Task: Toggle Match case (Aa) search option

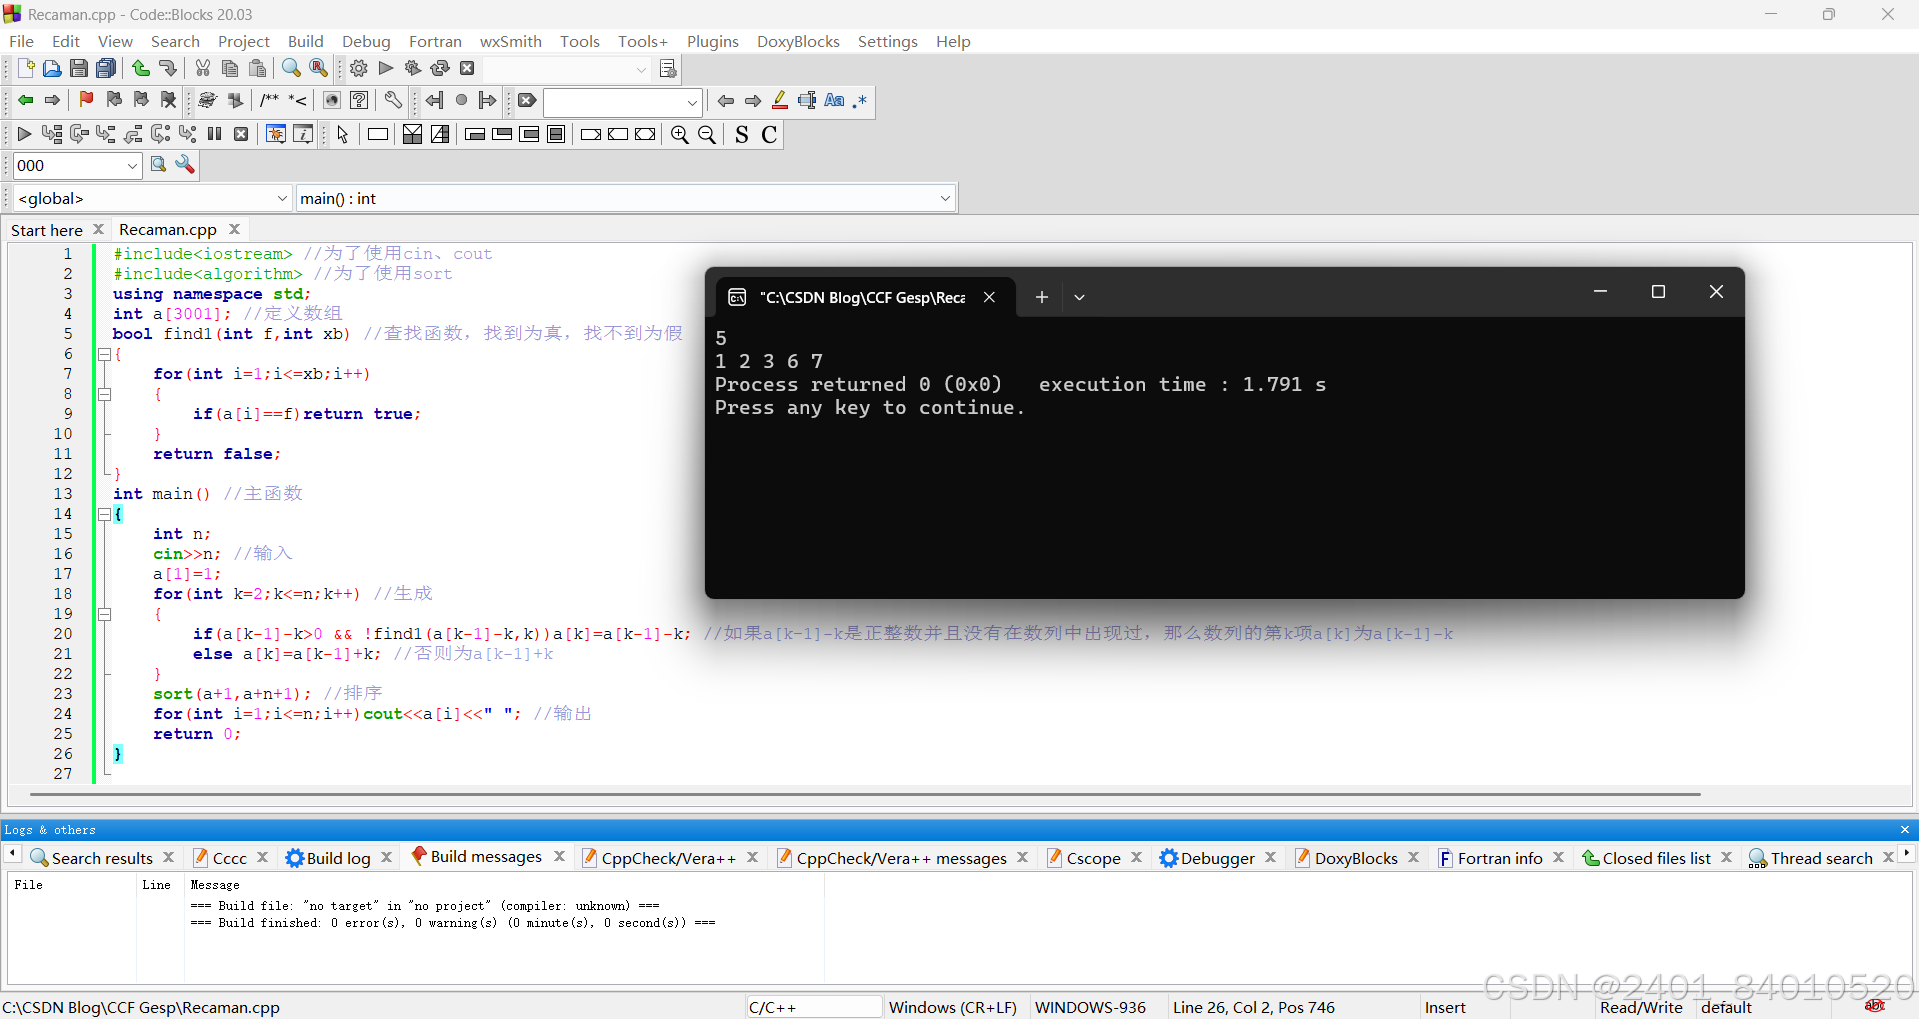Action: pos(834,100)
